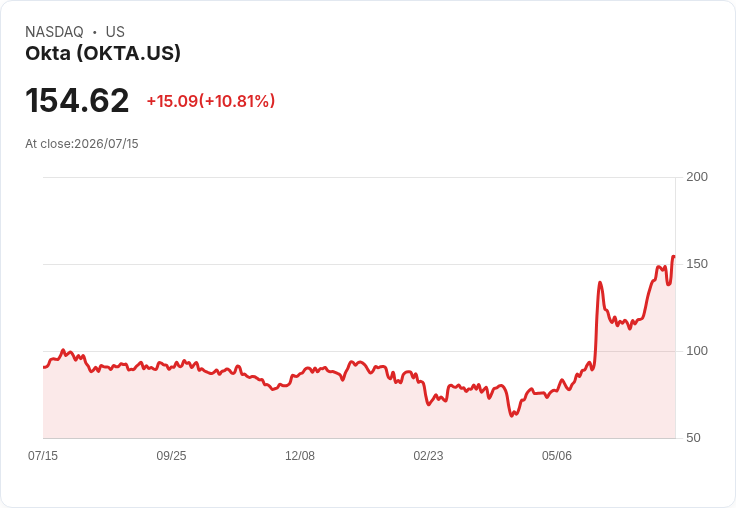736x508 pixels.
Task: Select the 05/06 x-axis date label
Action: tap(557, 455)
